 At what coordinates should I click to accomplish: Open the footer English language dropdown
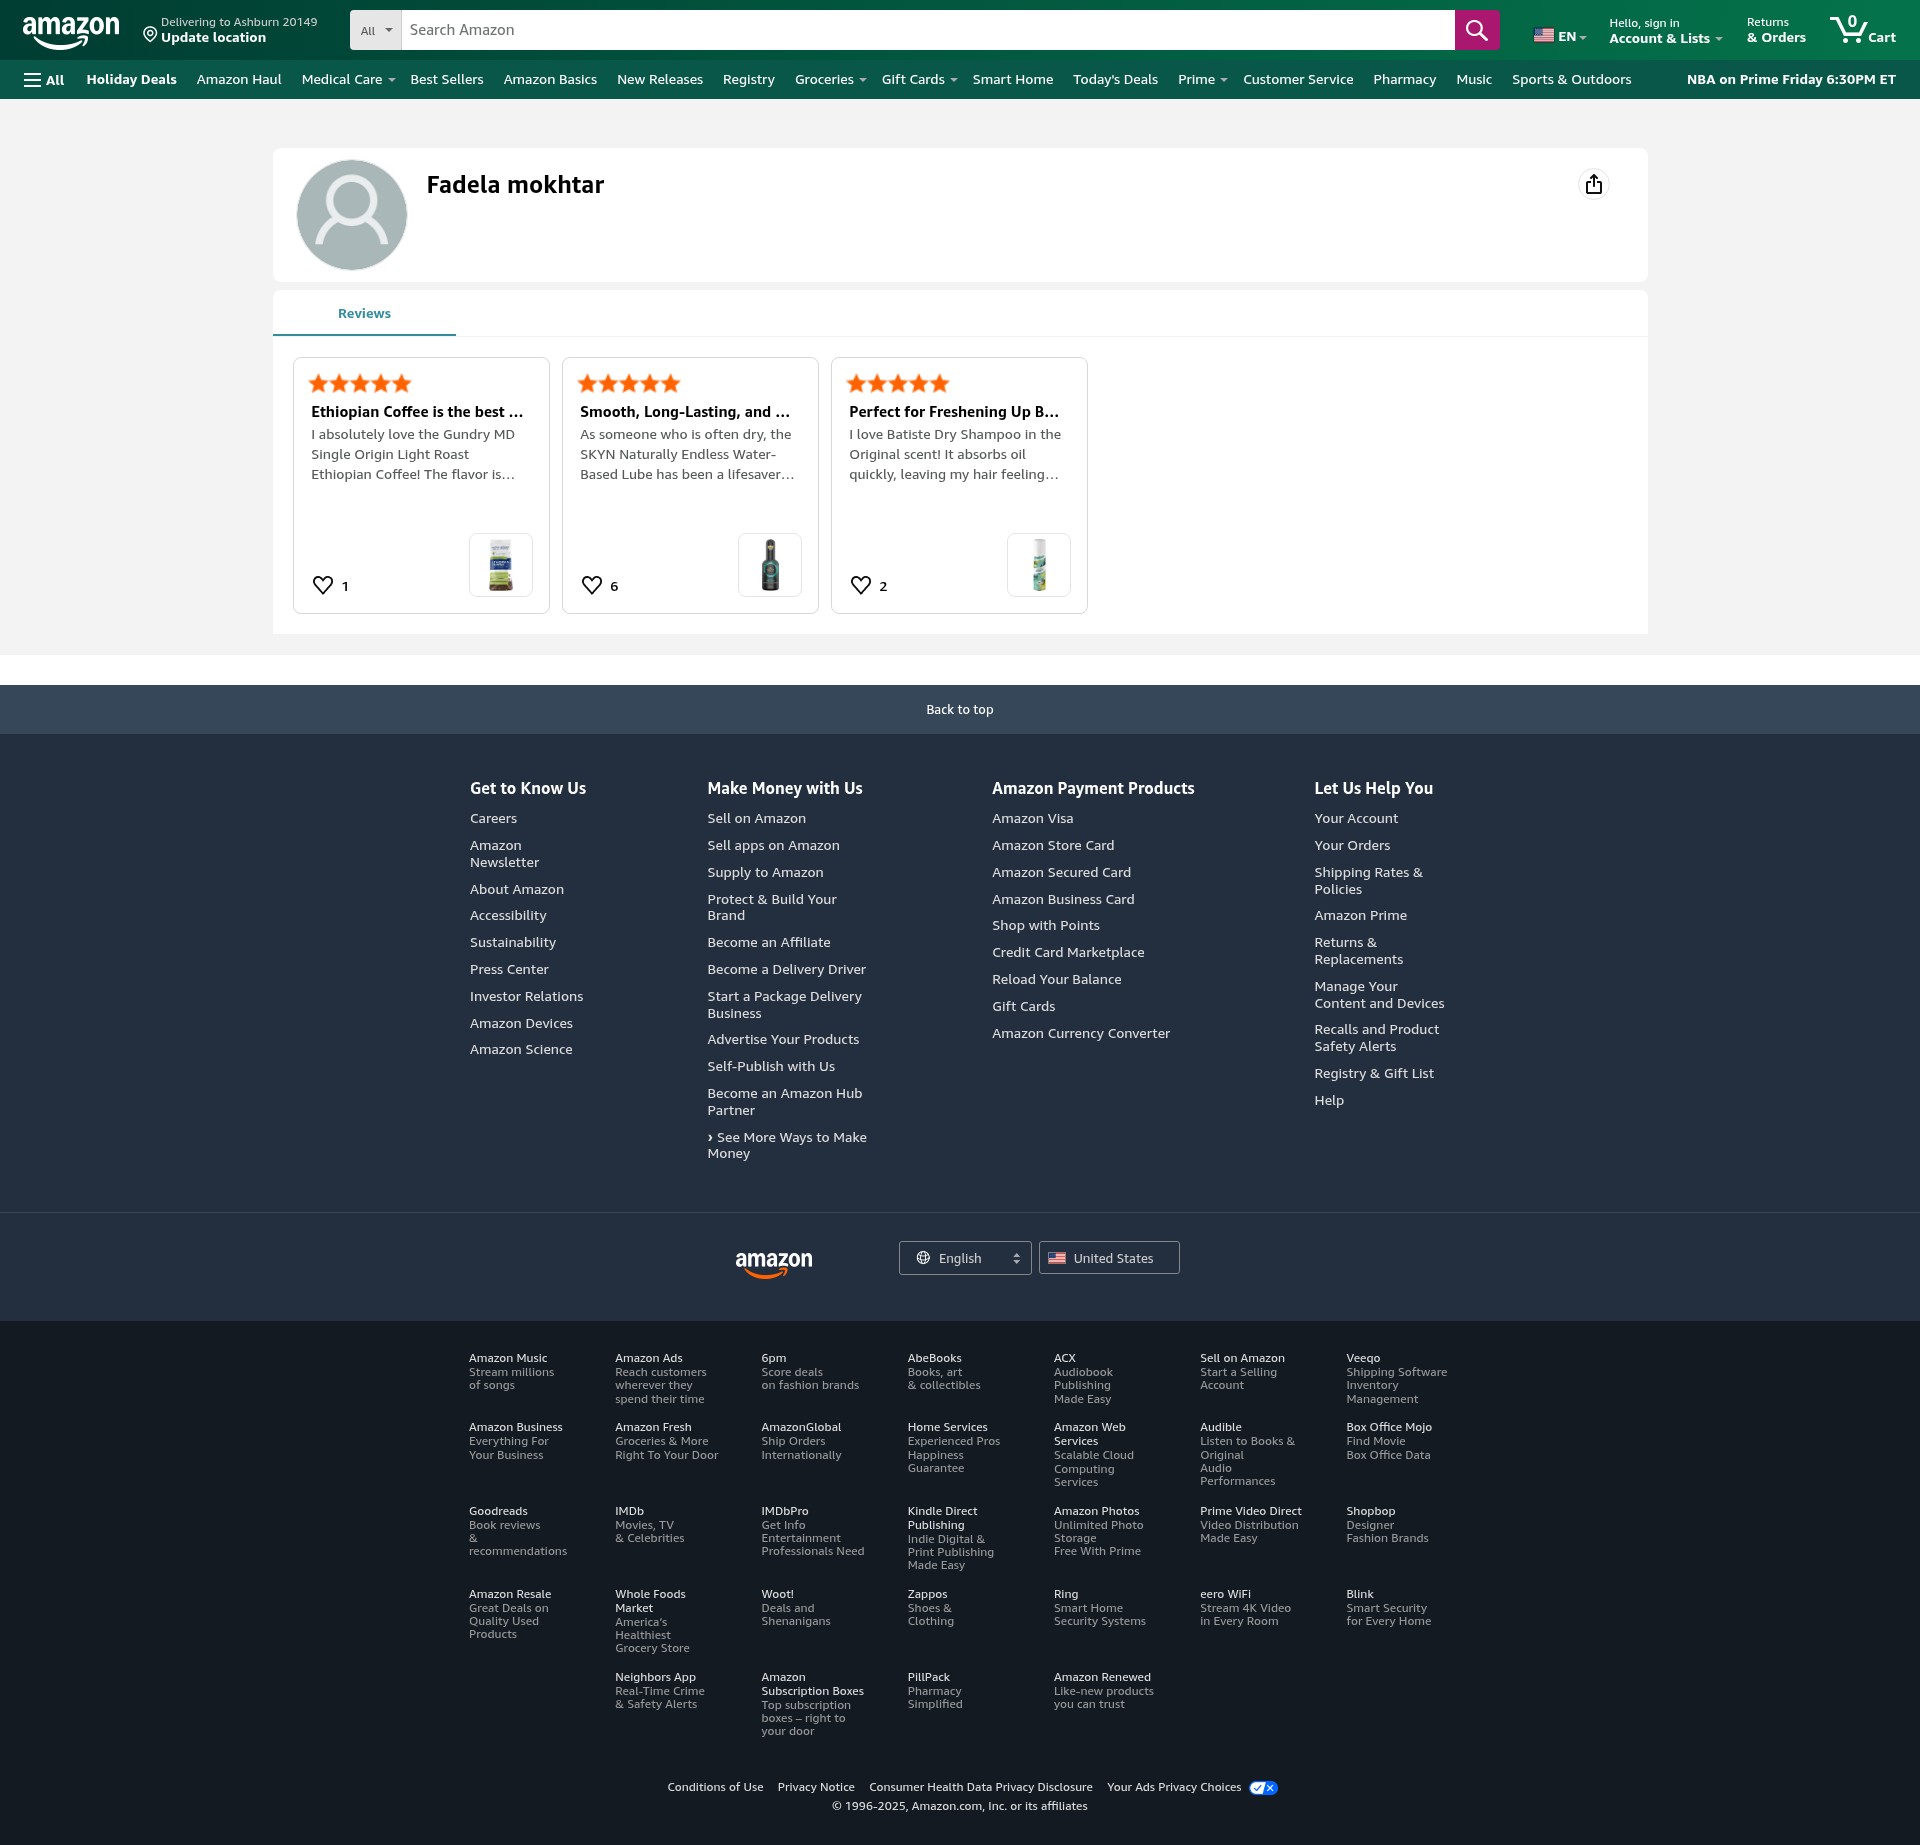[965, 1258]
